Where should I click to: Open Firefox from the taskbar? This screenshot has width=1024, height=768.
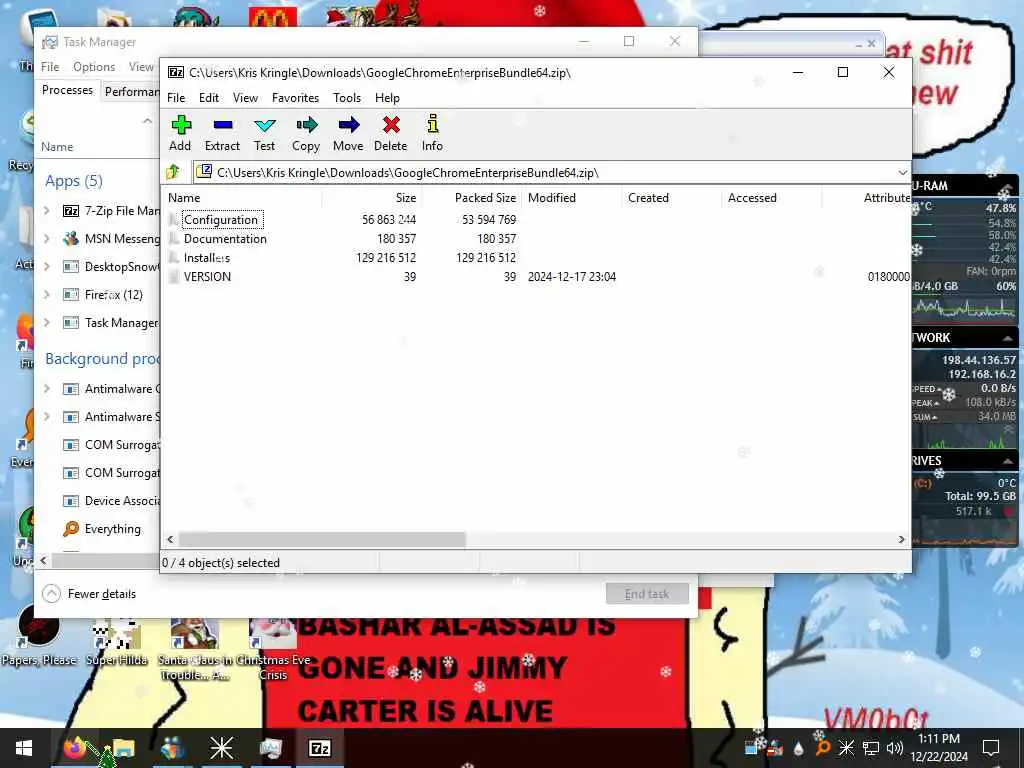(x=75, y=748)
